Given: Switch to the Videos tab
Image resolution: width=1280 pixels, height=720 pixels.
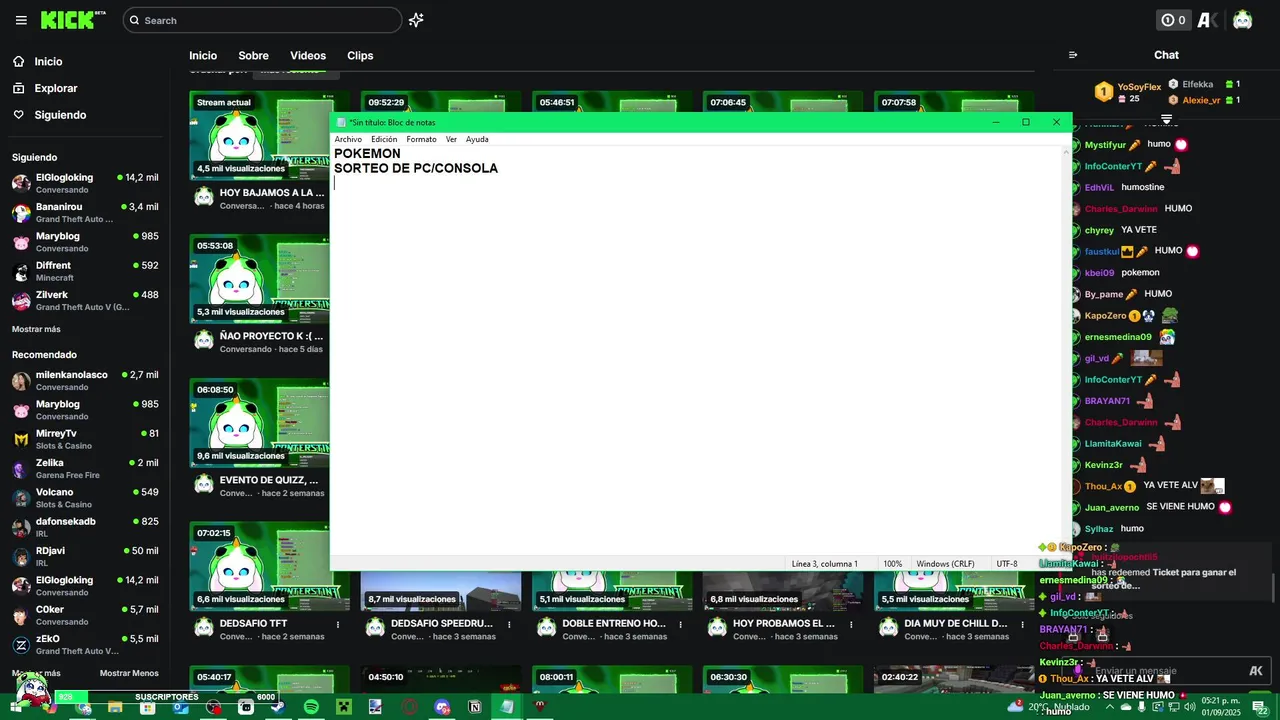Looking at the screenshot, I should (x=308, y=56).
